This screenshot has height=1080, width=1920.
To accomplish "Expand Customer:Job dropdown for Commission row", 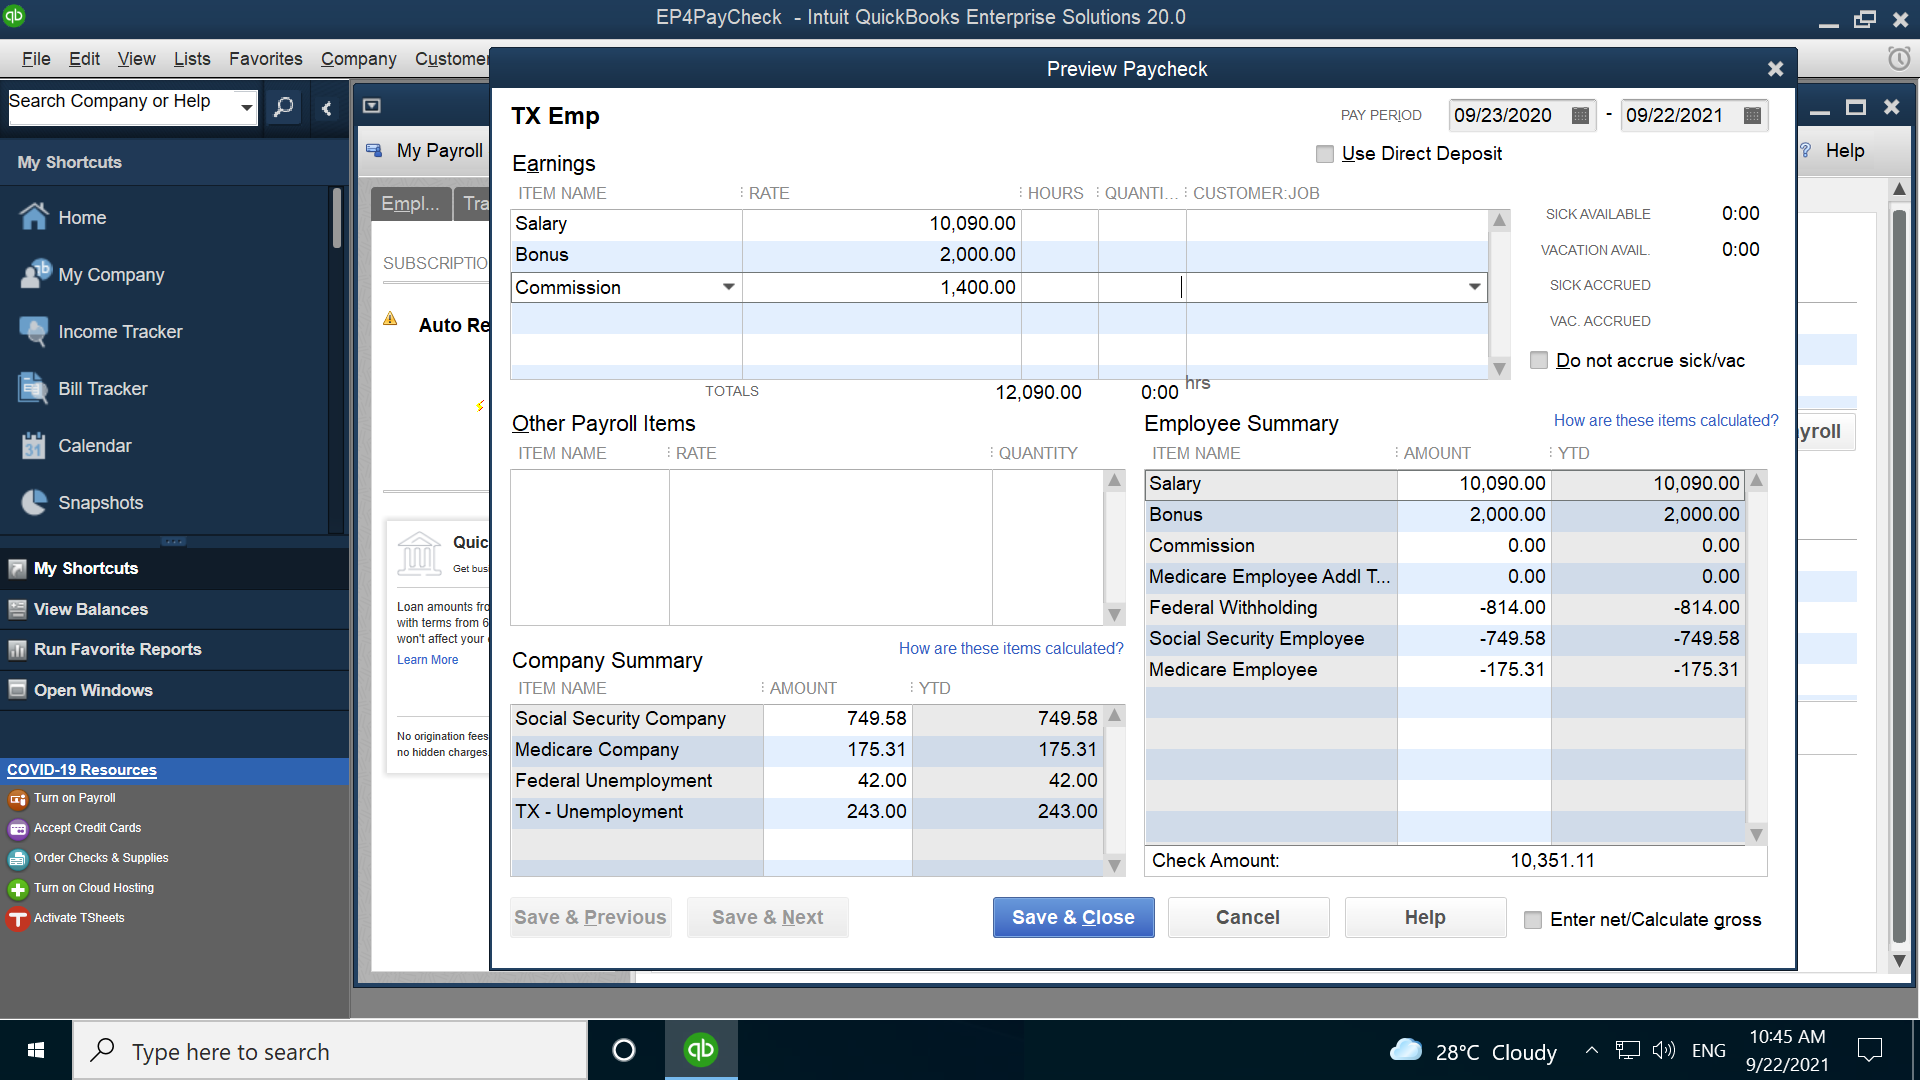I will click(x=1473, y=286).
